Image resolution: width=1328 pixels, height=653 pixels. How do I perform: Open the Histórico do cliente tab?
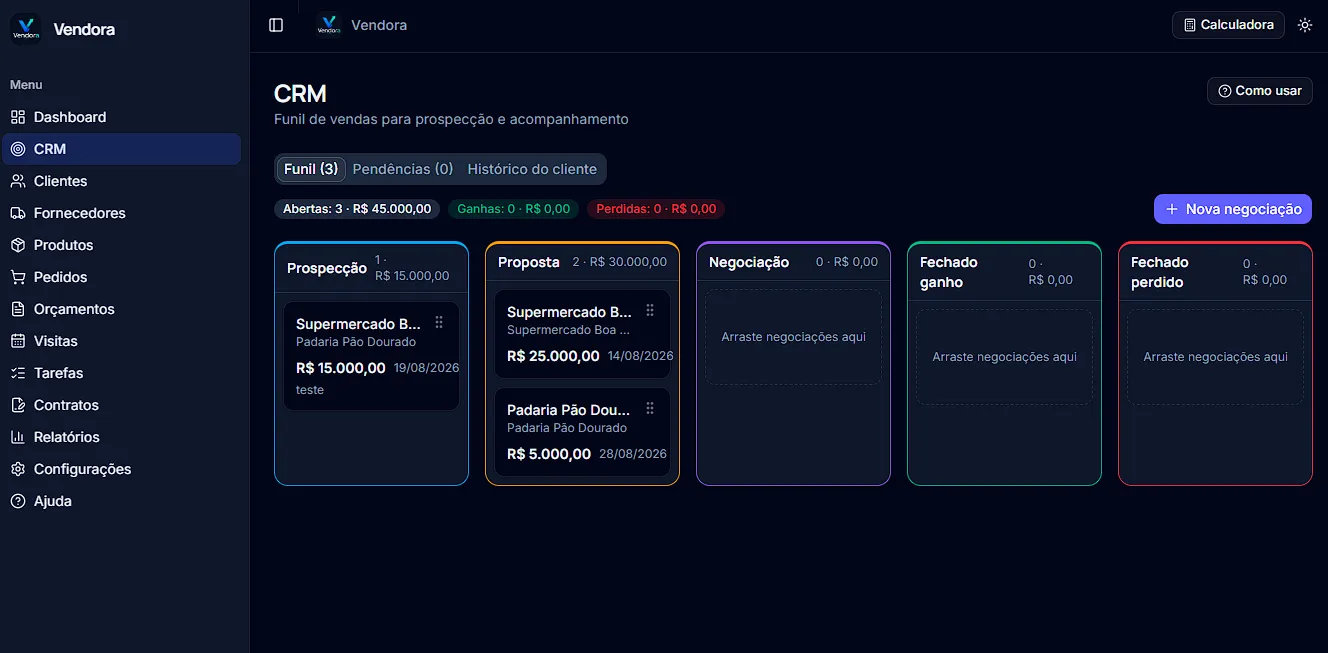(532, 169)
